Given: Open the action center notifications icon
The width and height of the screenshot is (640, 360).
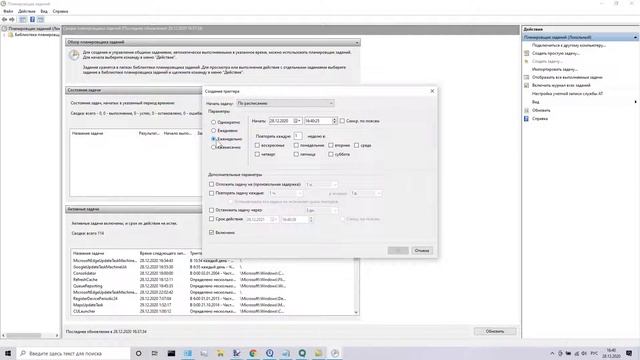Looking at the screenshot, I should point(629,353).
